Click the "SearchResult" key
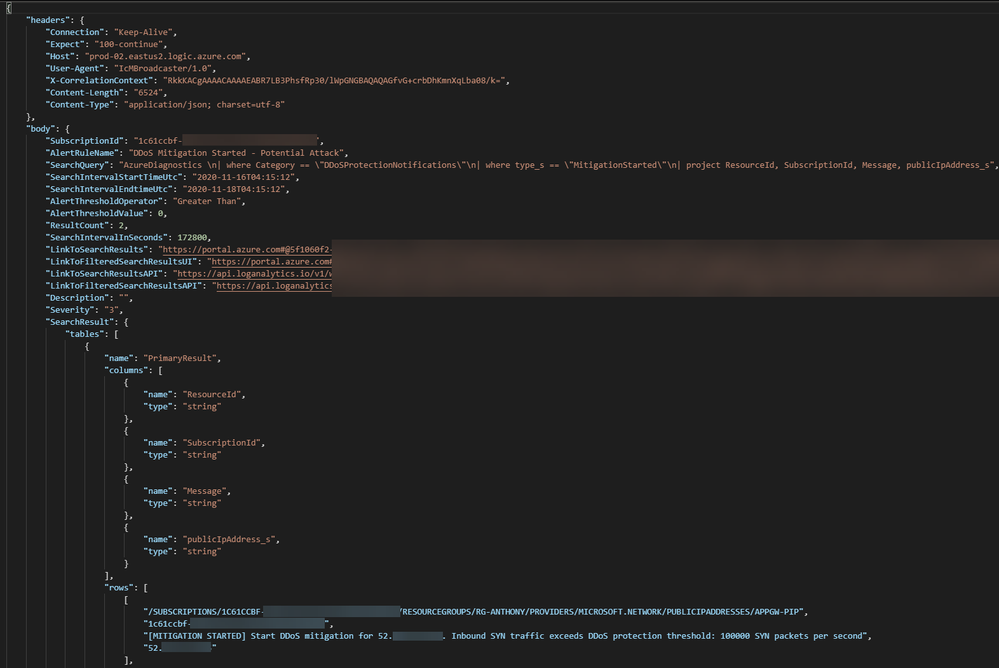The width and height of the screenshot is (999, 668). click(x=80, y=322)
